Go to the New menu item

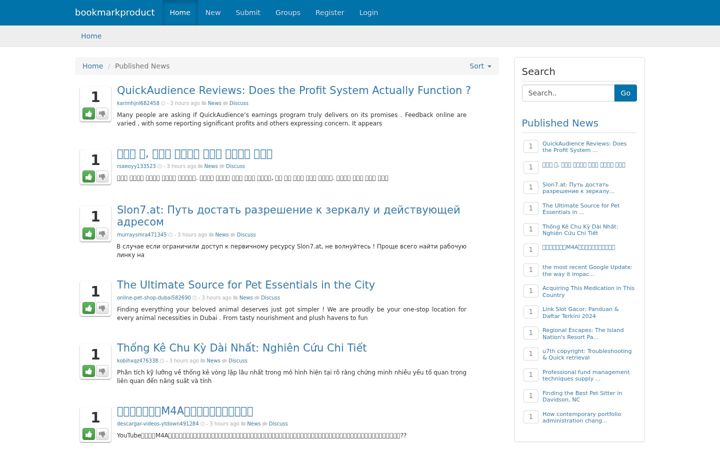[x=213, y=12]
